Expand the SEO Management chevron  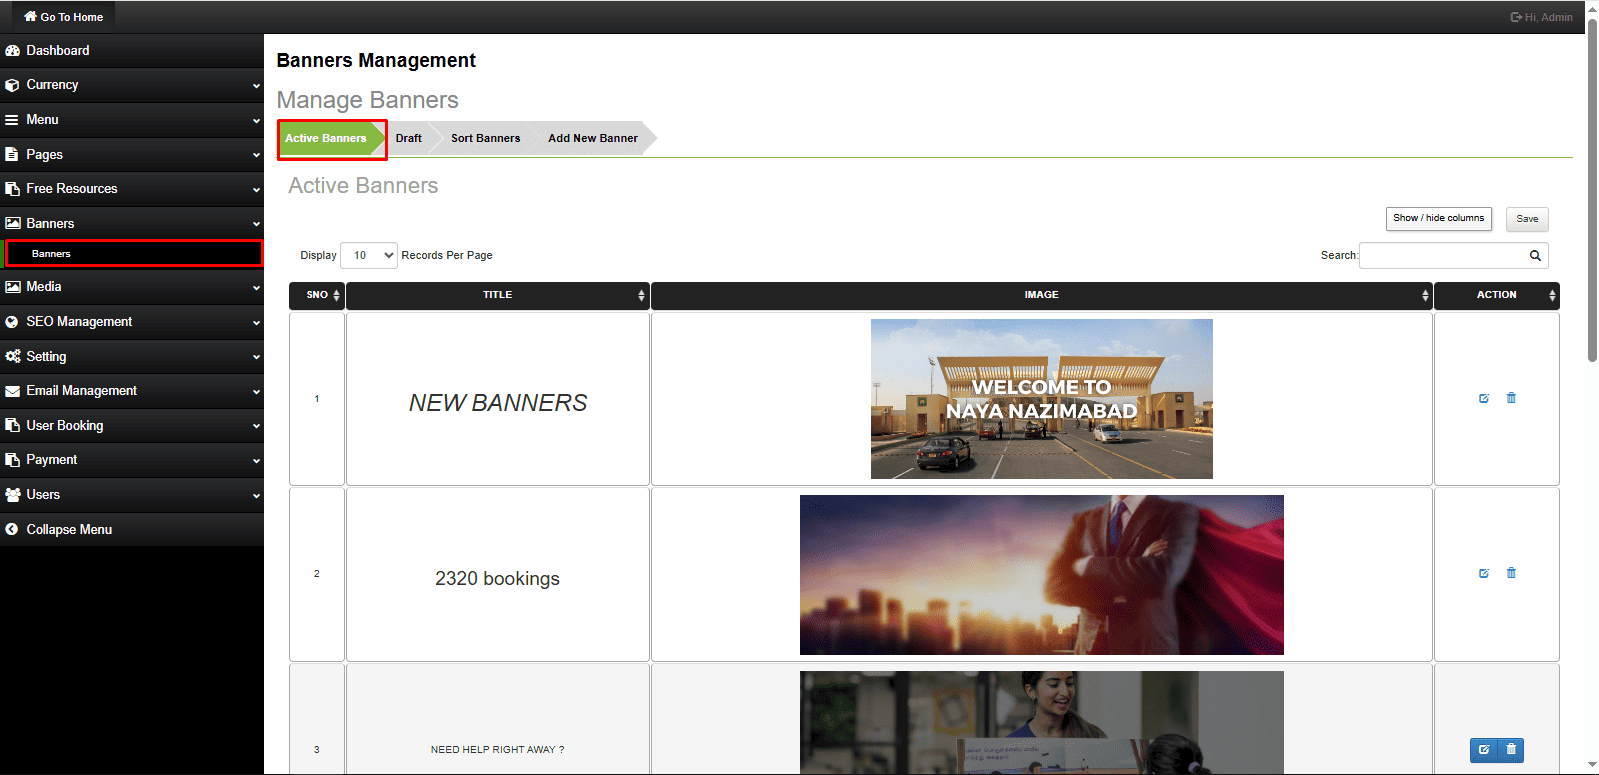point(256,323)
